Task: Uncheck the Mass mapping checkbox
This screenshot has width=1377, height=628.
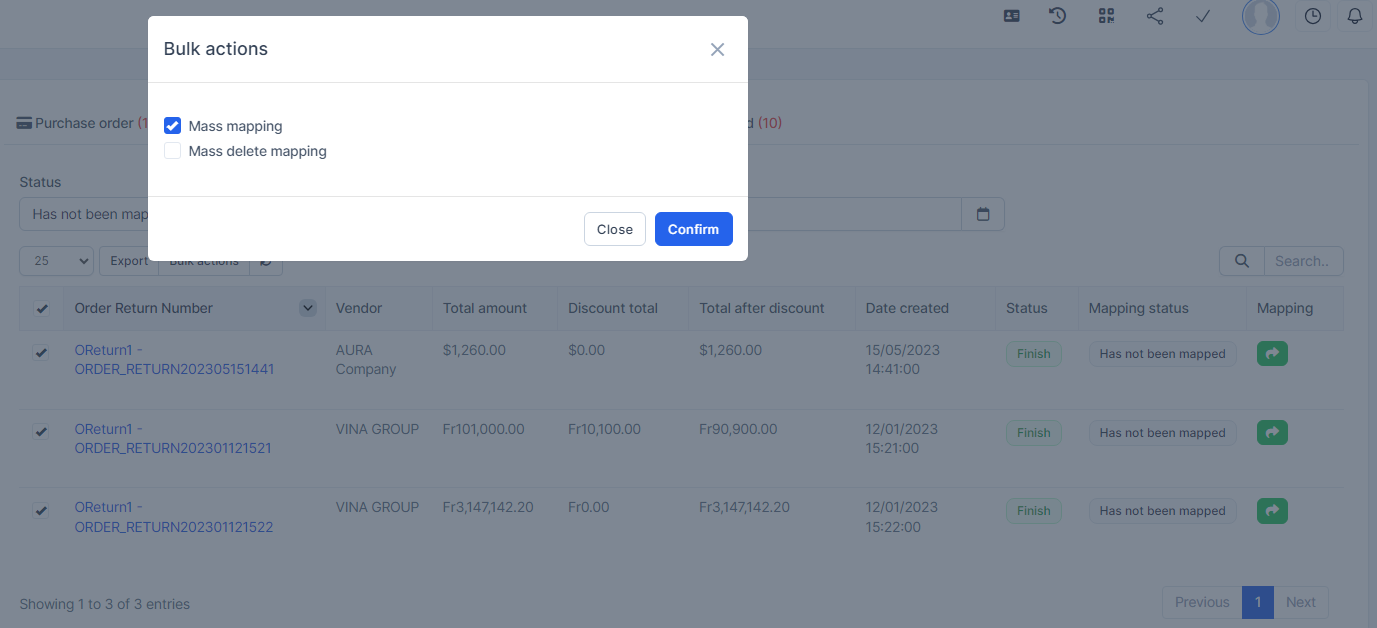Action: (x=172, y=126)
